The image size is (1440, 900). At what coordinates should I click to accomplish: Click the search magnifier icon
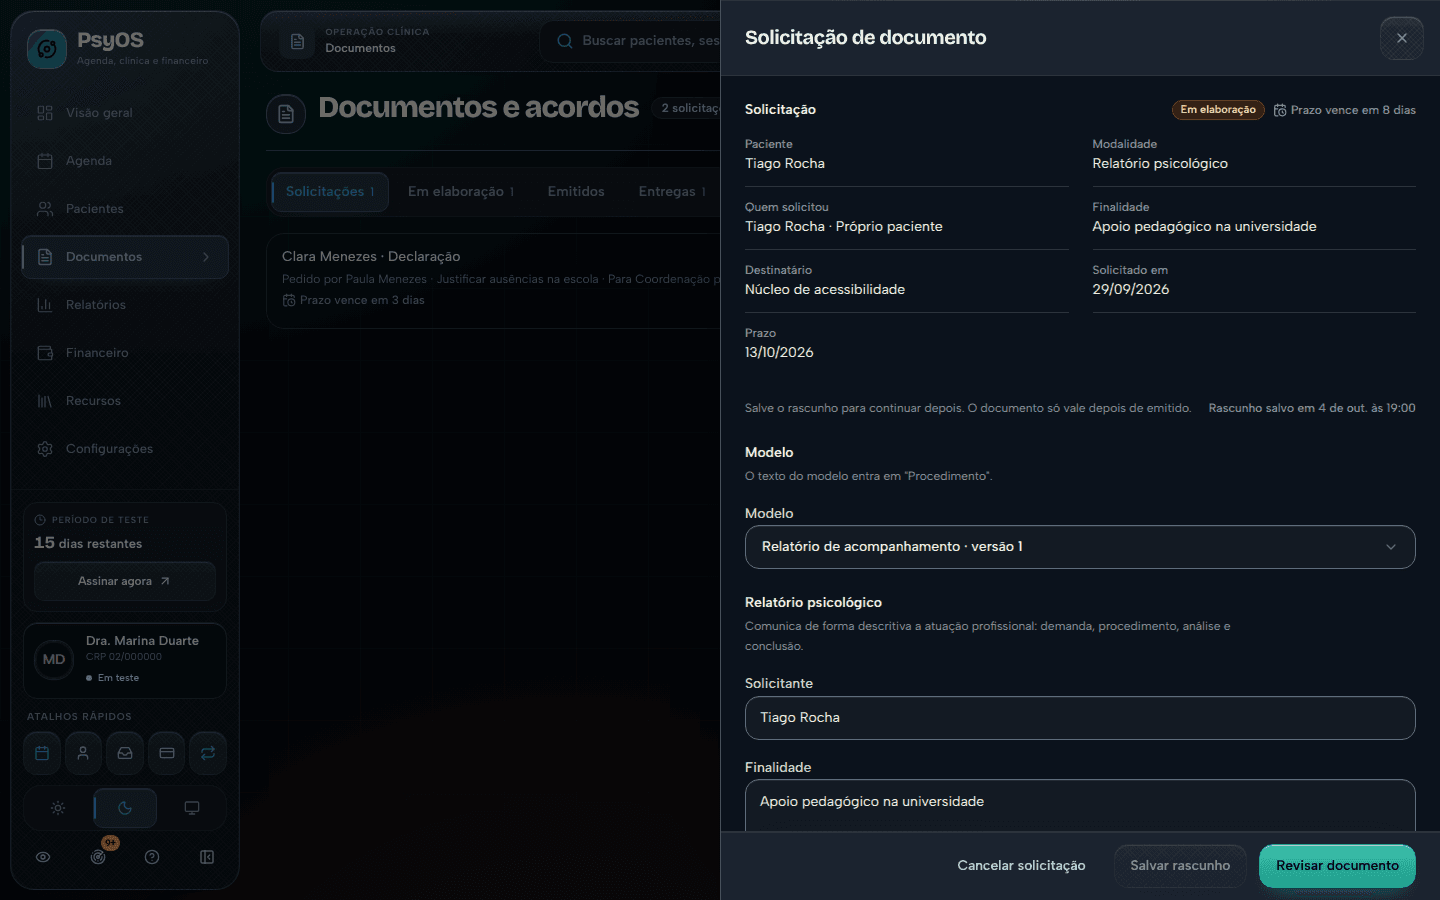tap(565, 41)
